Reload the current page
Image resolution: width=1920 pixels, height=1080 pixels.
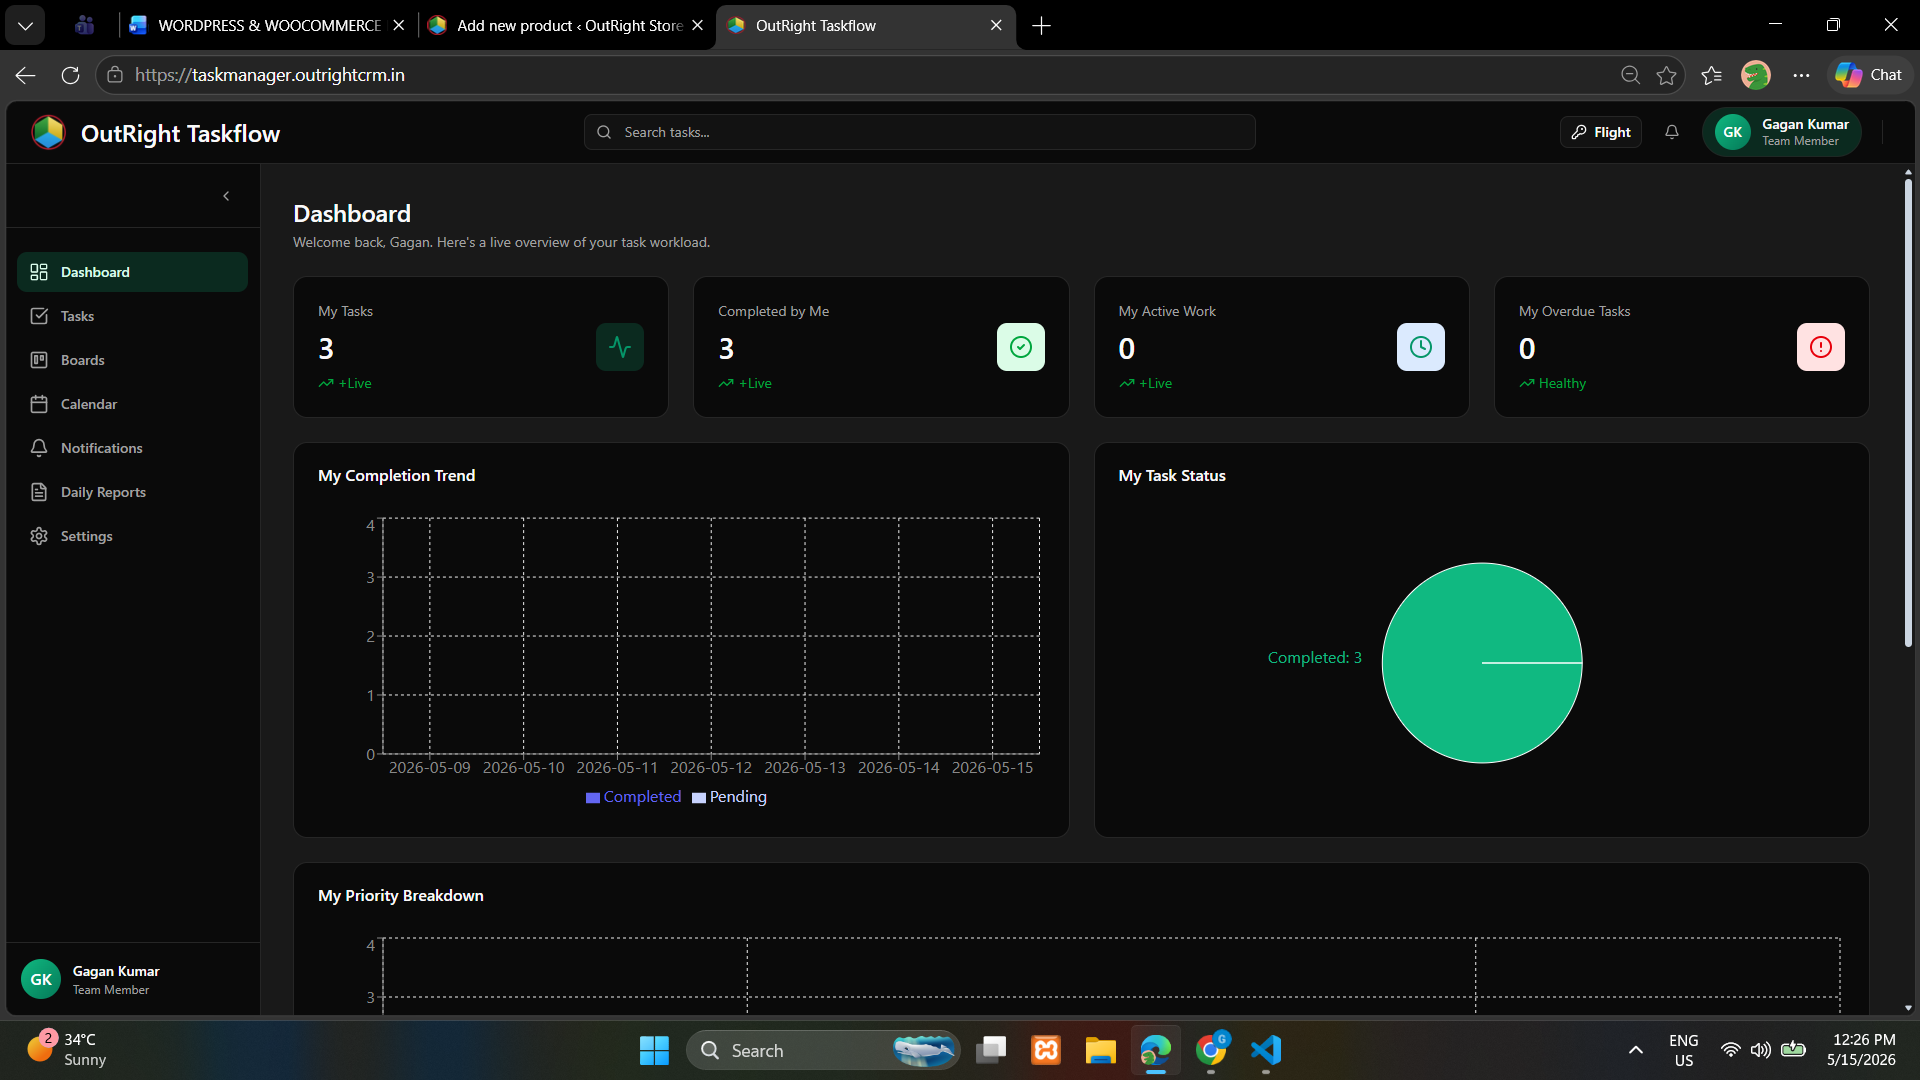[x=70, y=75]
